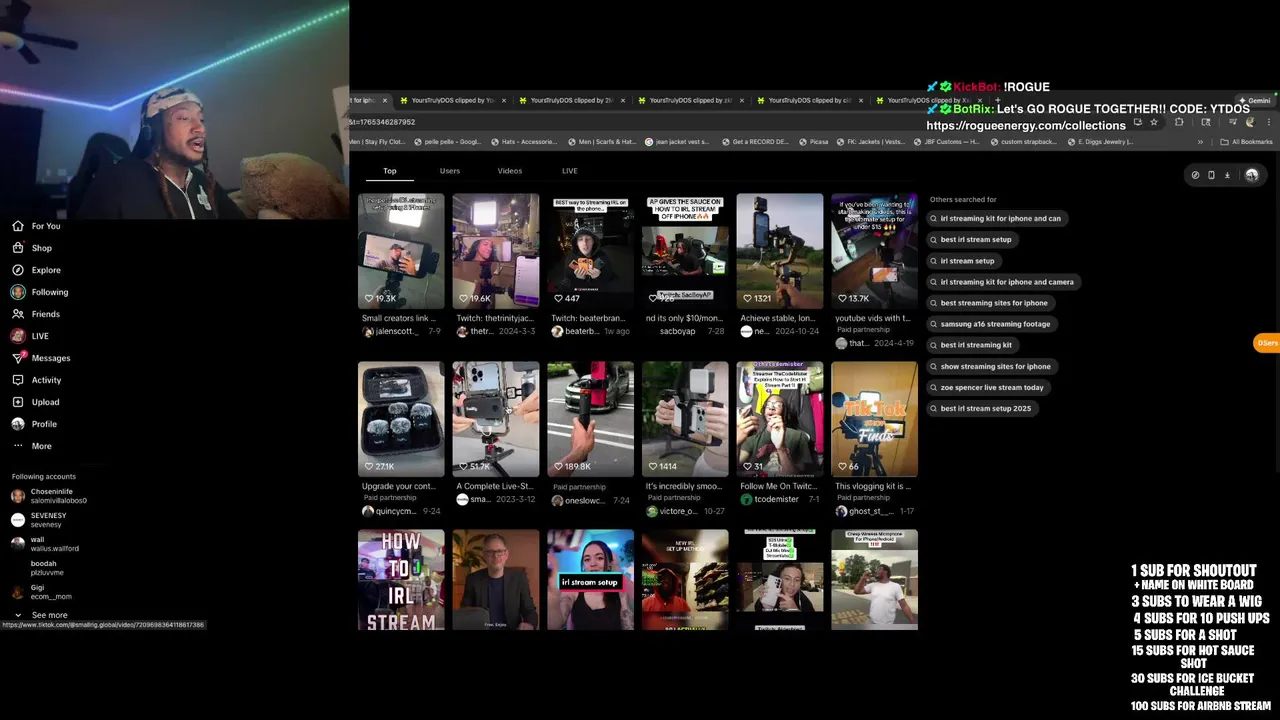Switch to the Top results tab
This screenshot has width=1280, height=720.
pyautogui.click(x=390, y=171)
